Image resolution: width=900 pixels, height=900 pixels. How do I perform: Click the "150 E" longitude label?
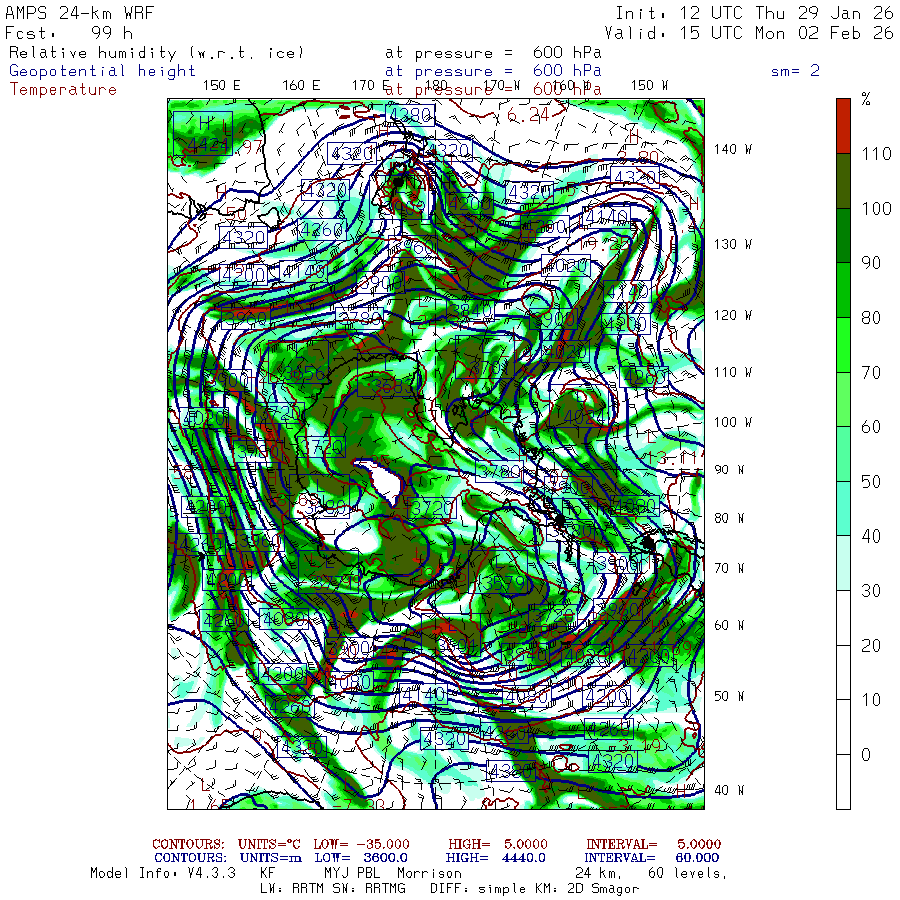[221, 85]
